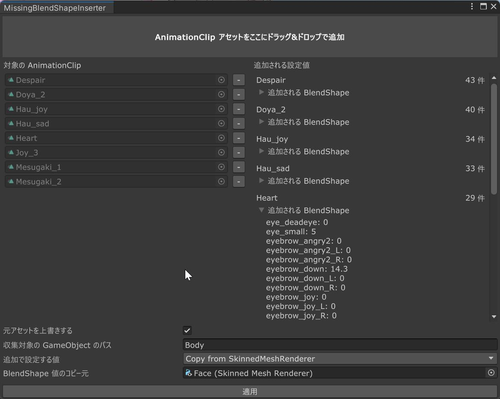
Task: Remove Mesugaki_2 clip with minus button
Action: coord(239,182)
